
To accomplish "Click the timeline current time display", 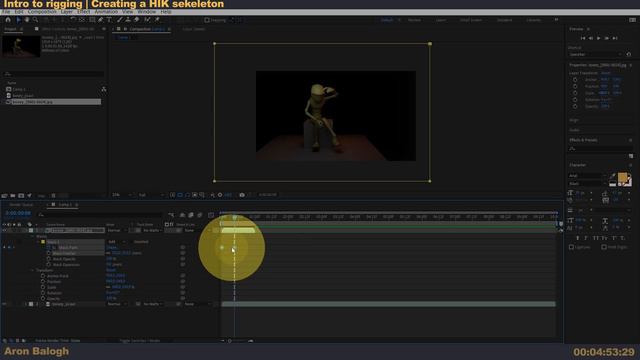I will [x=18, y=213].
